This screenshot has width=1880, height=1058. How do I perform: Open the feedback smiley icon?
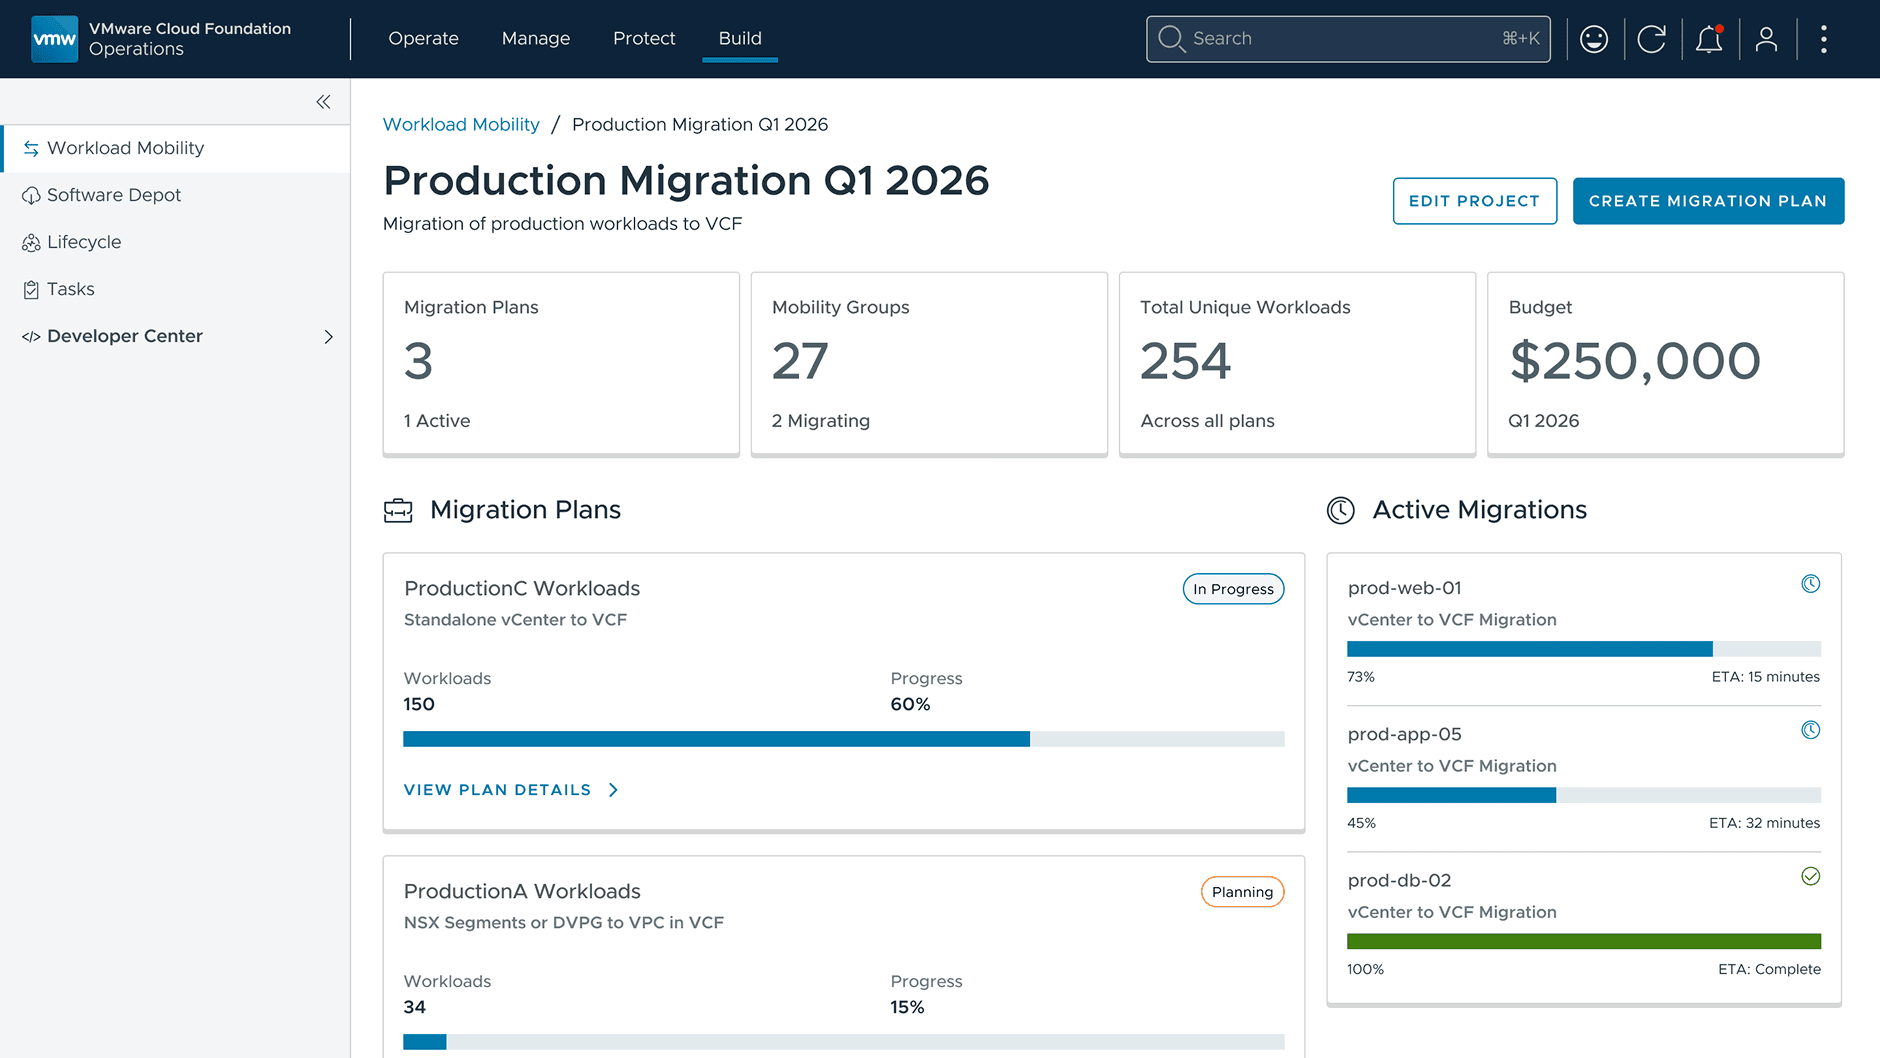click(x=1594, y=39)
